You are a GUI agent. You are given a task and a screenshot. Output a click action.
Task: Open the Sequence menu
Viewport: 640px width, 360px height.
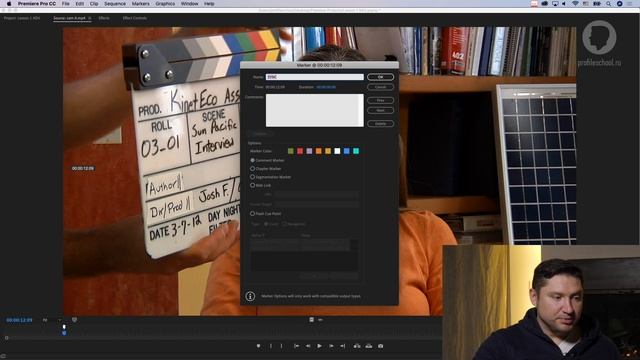point(115,4)
